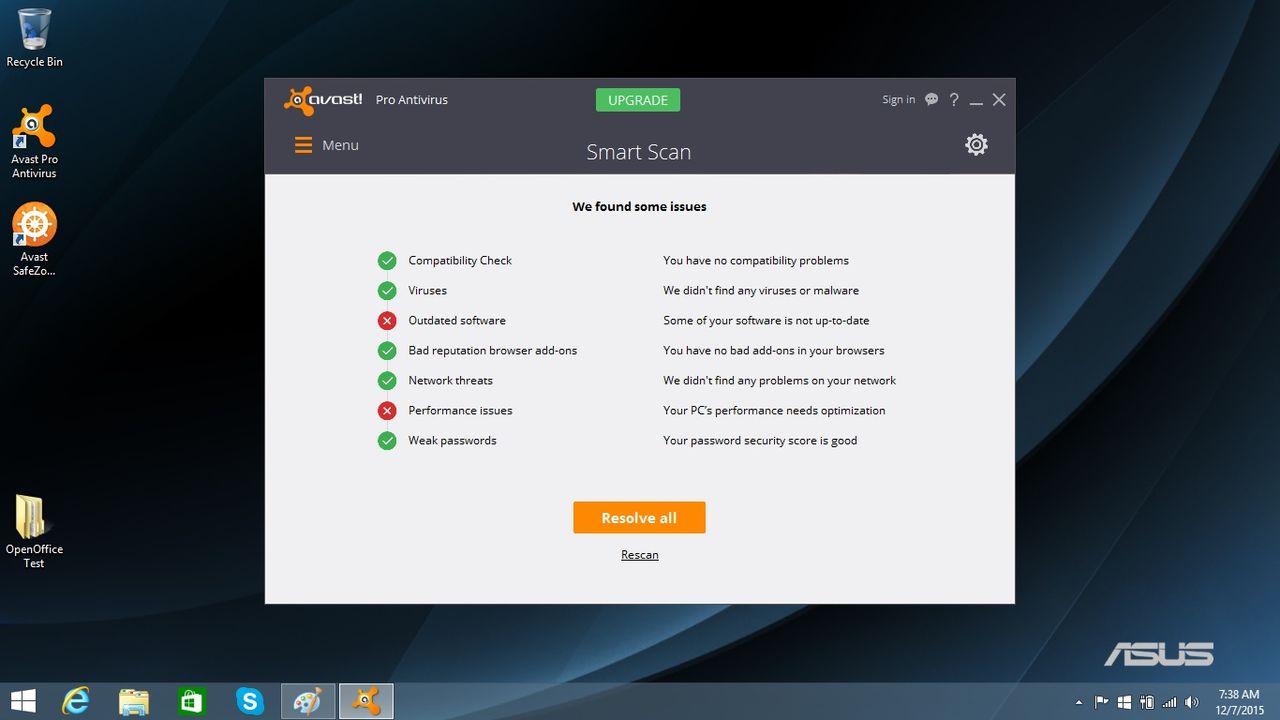Click the Resolve all button
The image size is (1280, 720).
(x=639, y=518)
